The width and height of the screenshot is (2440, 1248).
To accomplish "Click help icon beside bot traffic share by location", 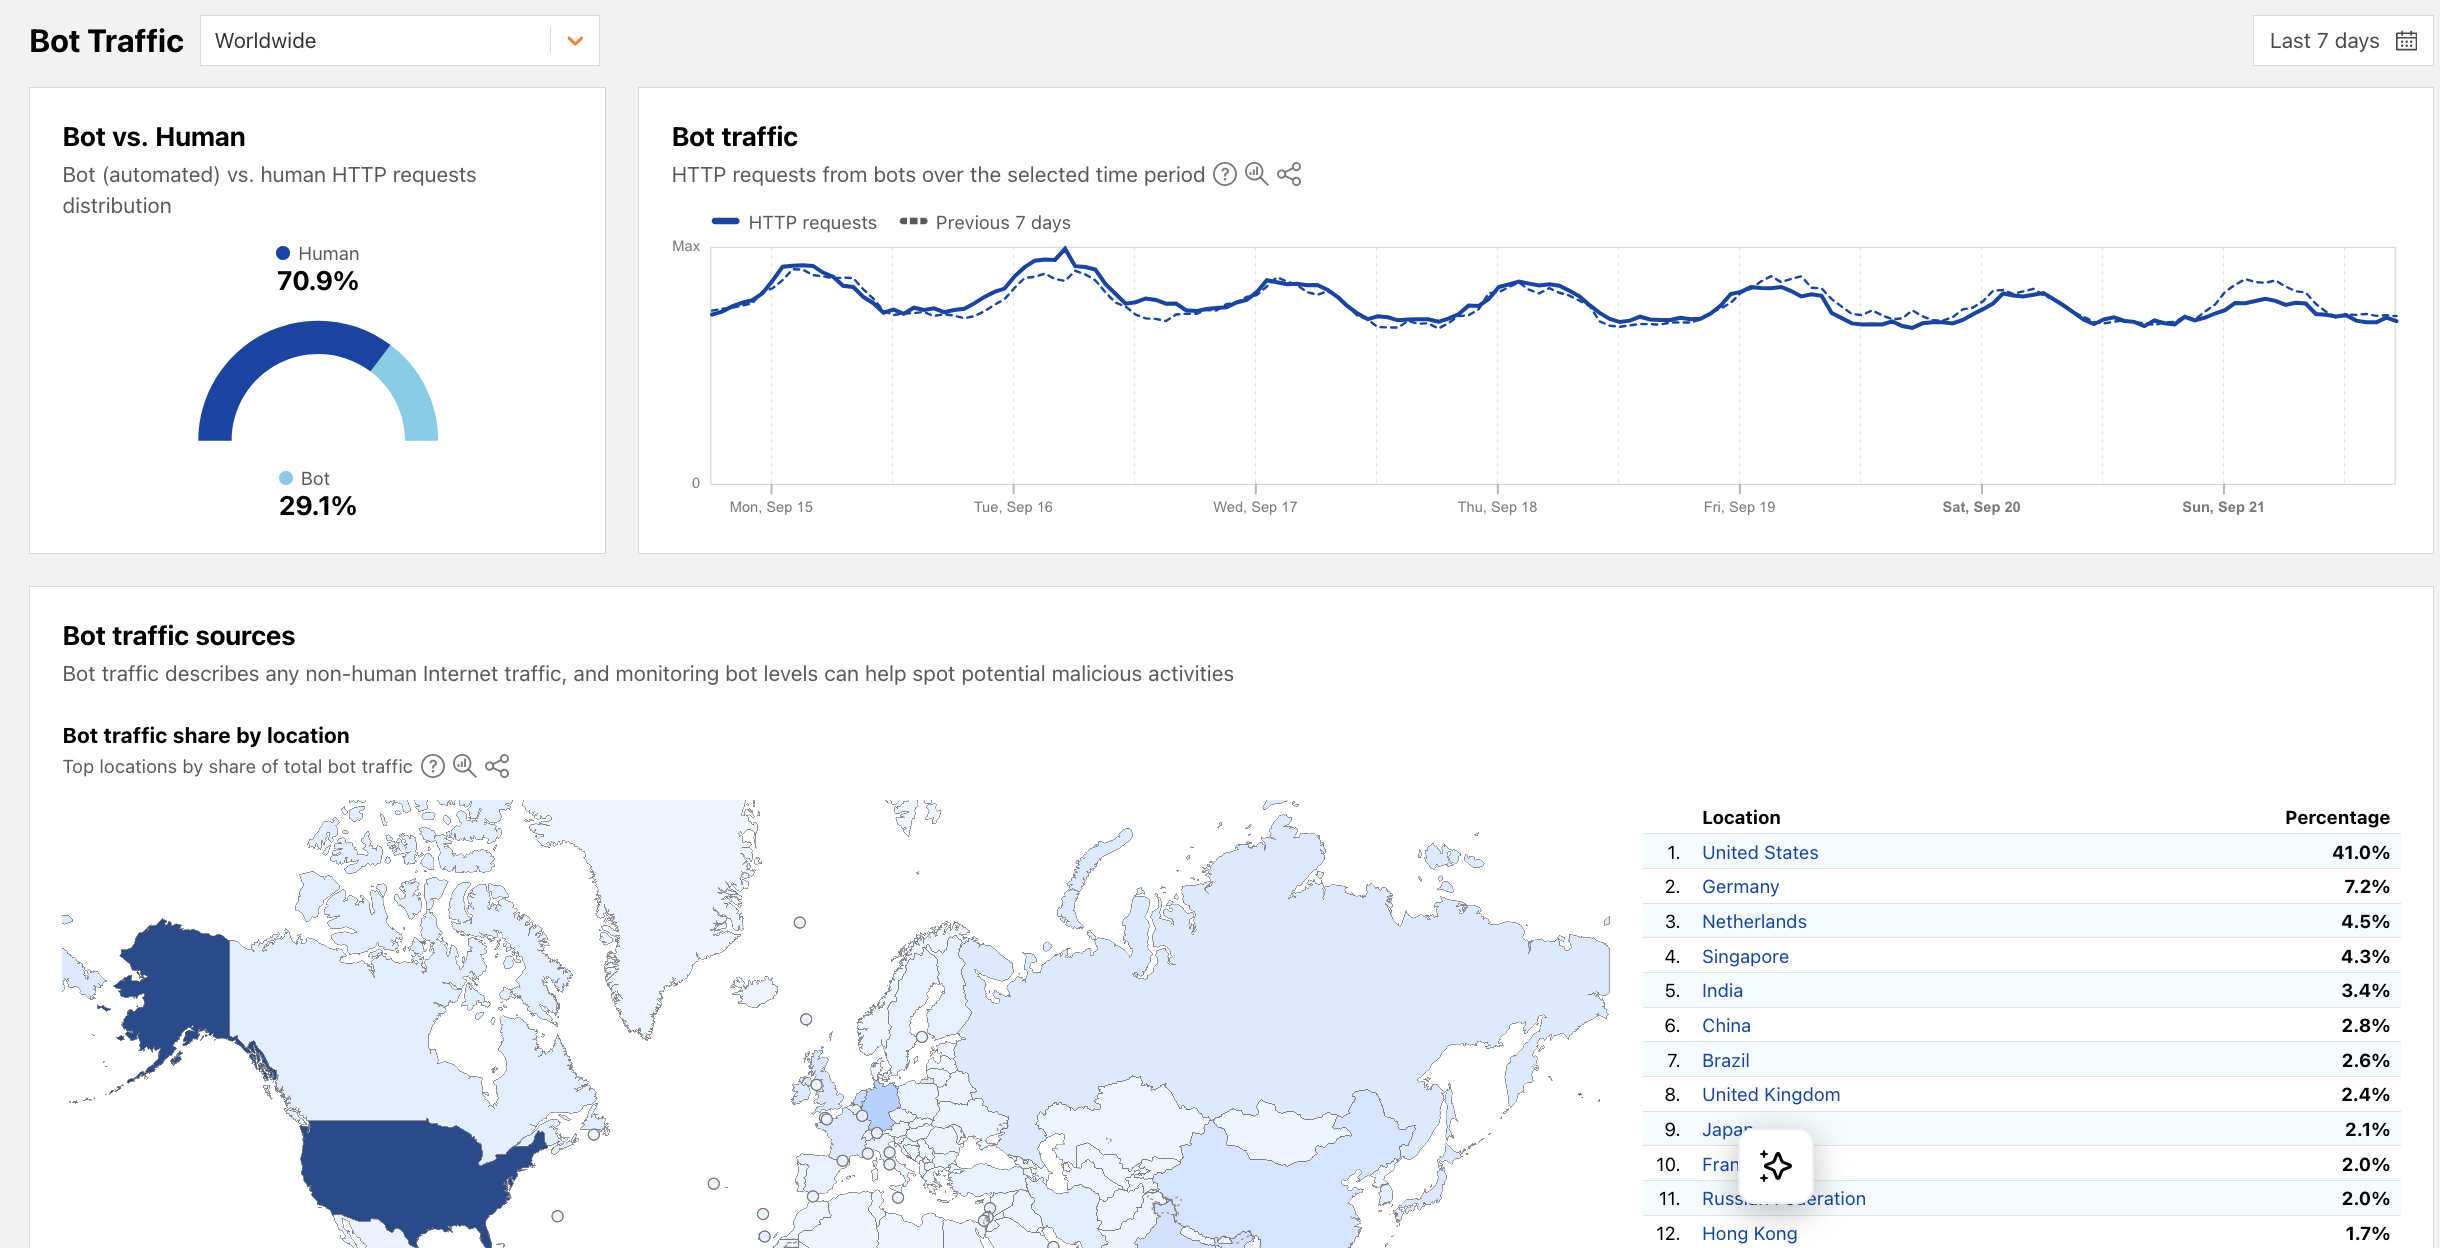I will tap(432, 766).
